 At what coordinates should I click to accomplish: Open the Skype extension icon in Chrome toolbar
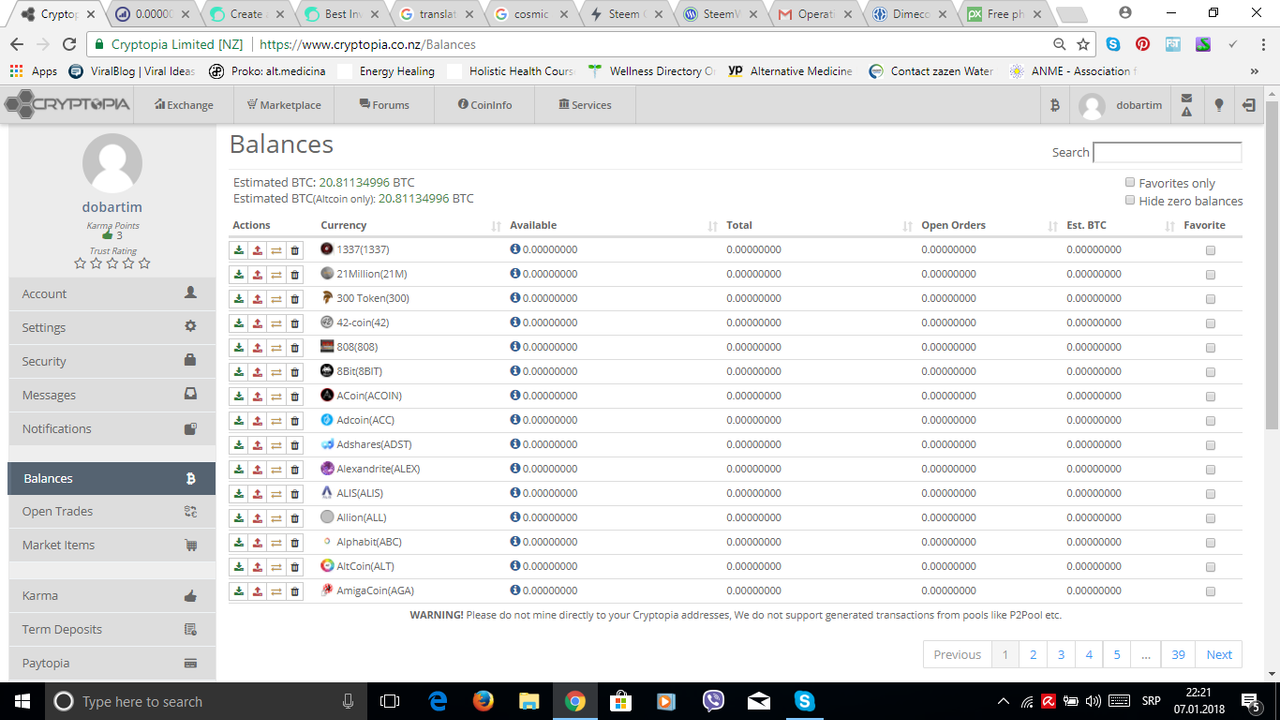click(x=1113, y=44)
